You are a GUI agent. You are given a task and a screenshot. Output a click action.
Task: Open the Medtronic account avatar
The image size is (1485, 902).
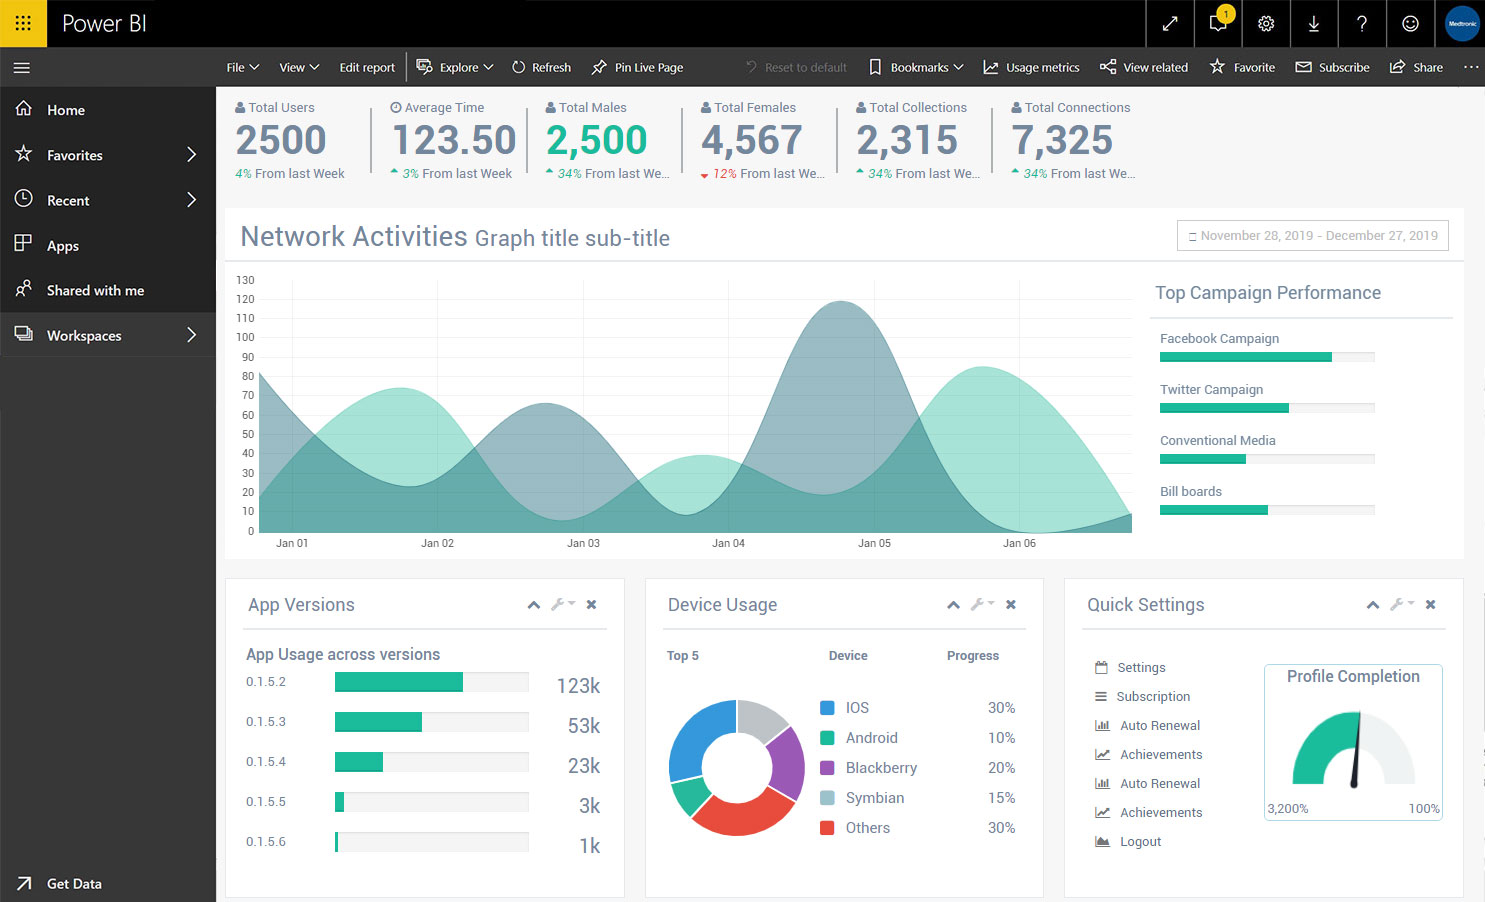[x=1462, y=23]
